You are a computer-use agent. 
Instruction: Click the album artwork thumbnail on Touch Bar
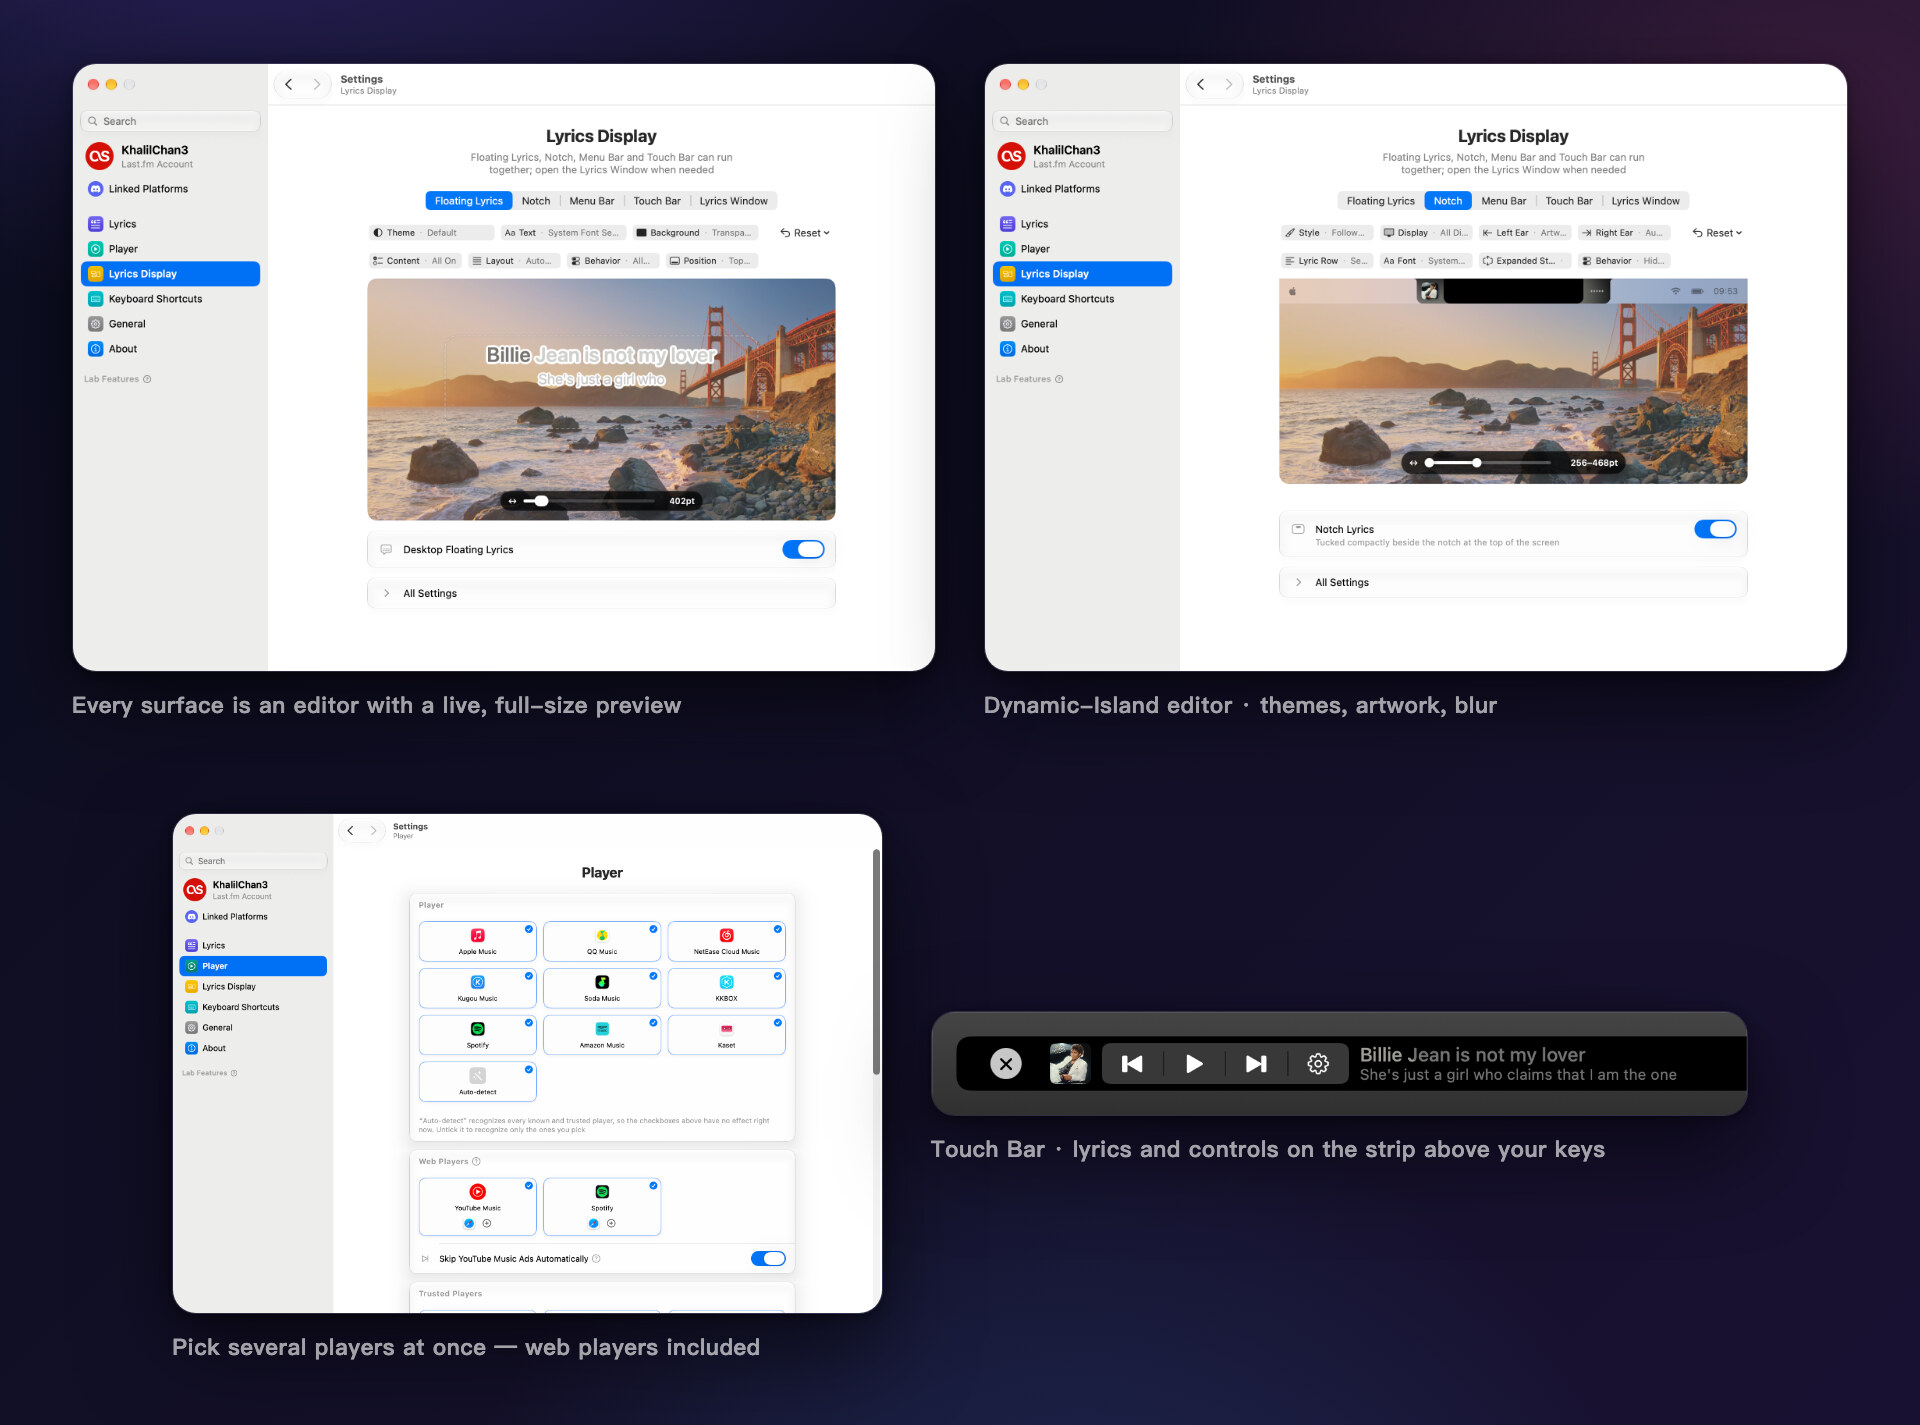(1069, 1064)
